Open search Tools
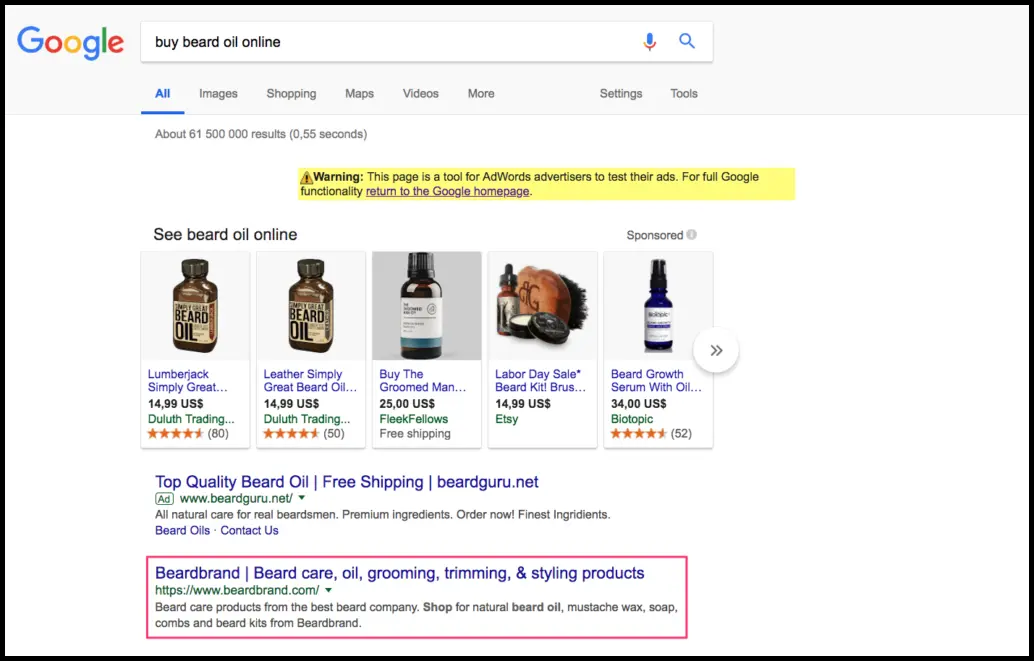Image resolution: width=1034 pixels, height=661 pixels. pos(684,94)
